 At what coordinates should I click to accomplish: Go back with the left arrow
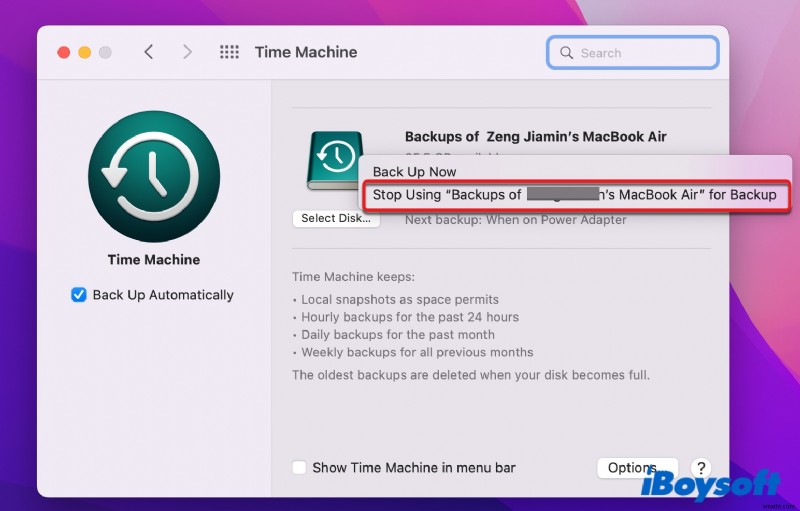coord(148,52)
